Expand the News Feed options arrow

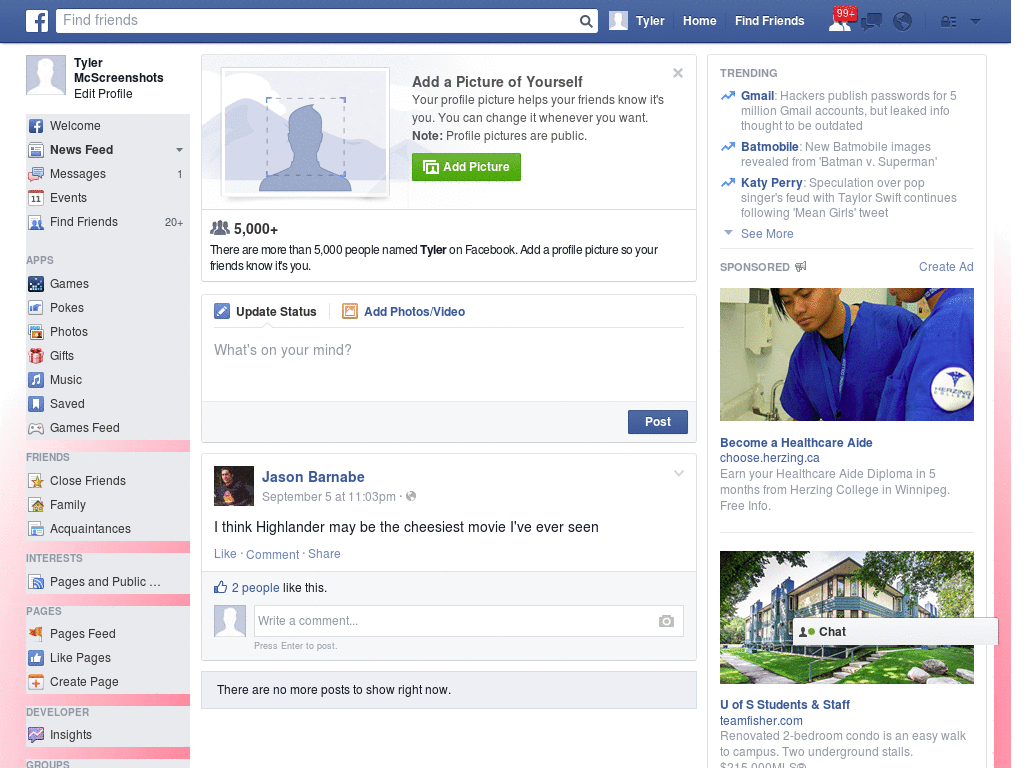(179, 150)
